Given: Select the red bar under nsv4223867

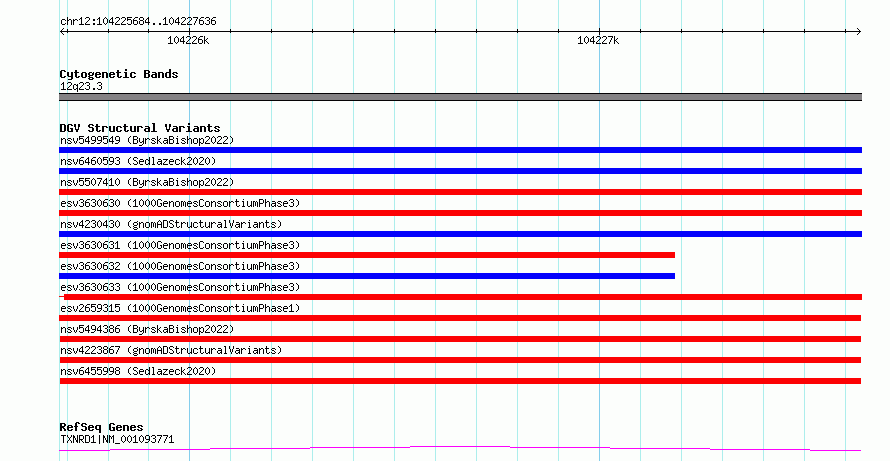Looking at the screenshot, I should pyautogui.click(x=460, y=360).
